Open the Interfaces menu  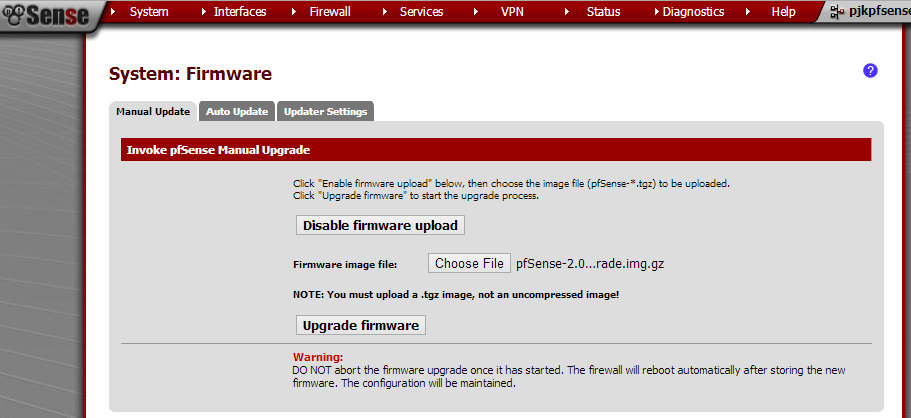(x=240, y=12)
